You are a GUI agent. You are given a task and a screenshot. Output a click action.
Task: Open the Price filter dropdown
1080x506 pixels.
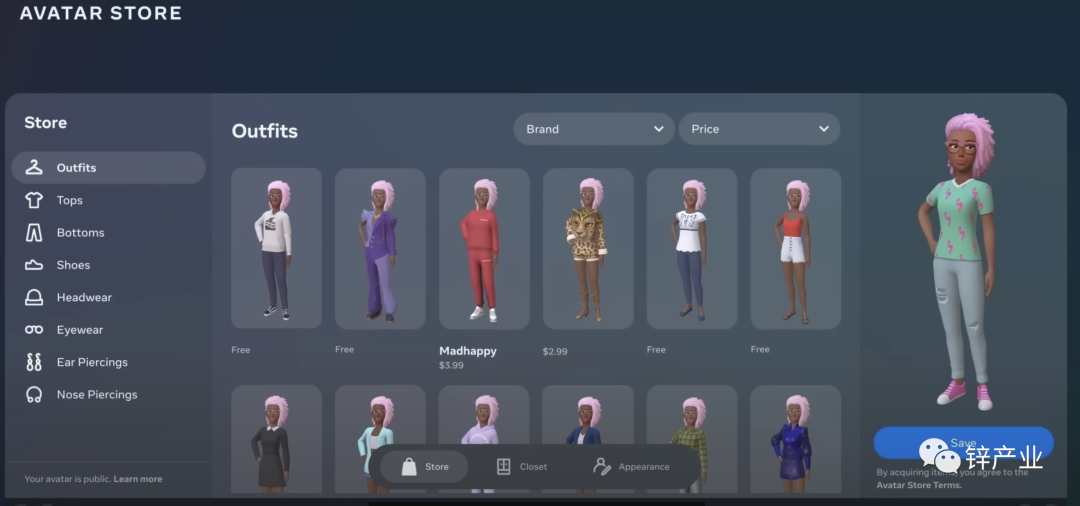759,129
